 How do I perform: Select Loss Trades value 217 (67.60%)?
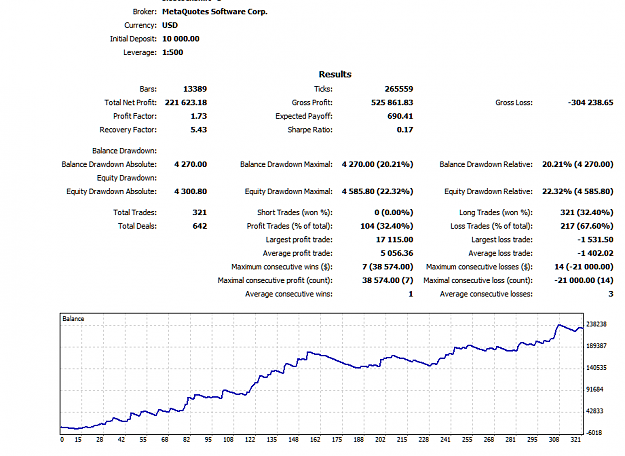[587, 226]
